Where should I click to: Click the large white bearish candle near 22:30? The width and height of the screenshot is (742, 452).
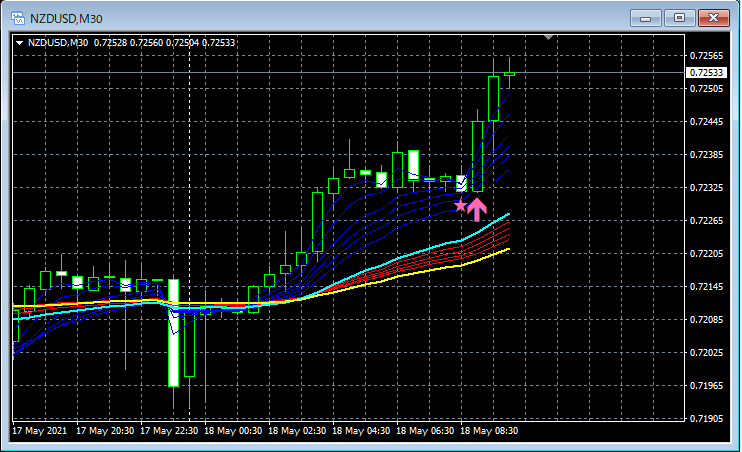click(x=174, y=333)
